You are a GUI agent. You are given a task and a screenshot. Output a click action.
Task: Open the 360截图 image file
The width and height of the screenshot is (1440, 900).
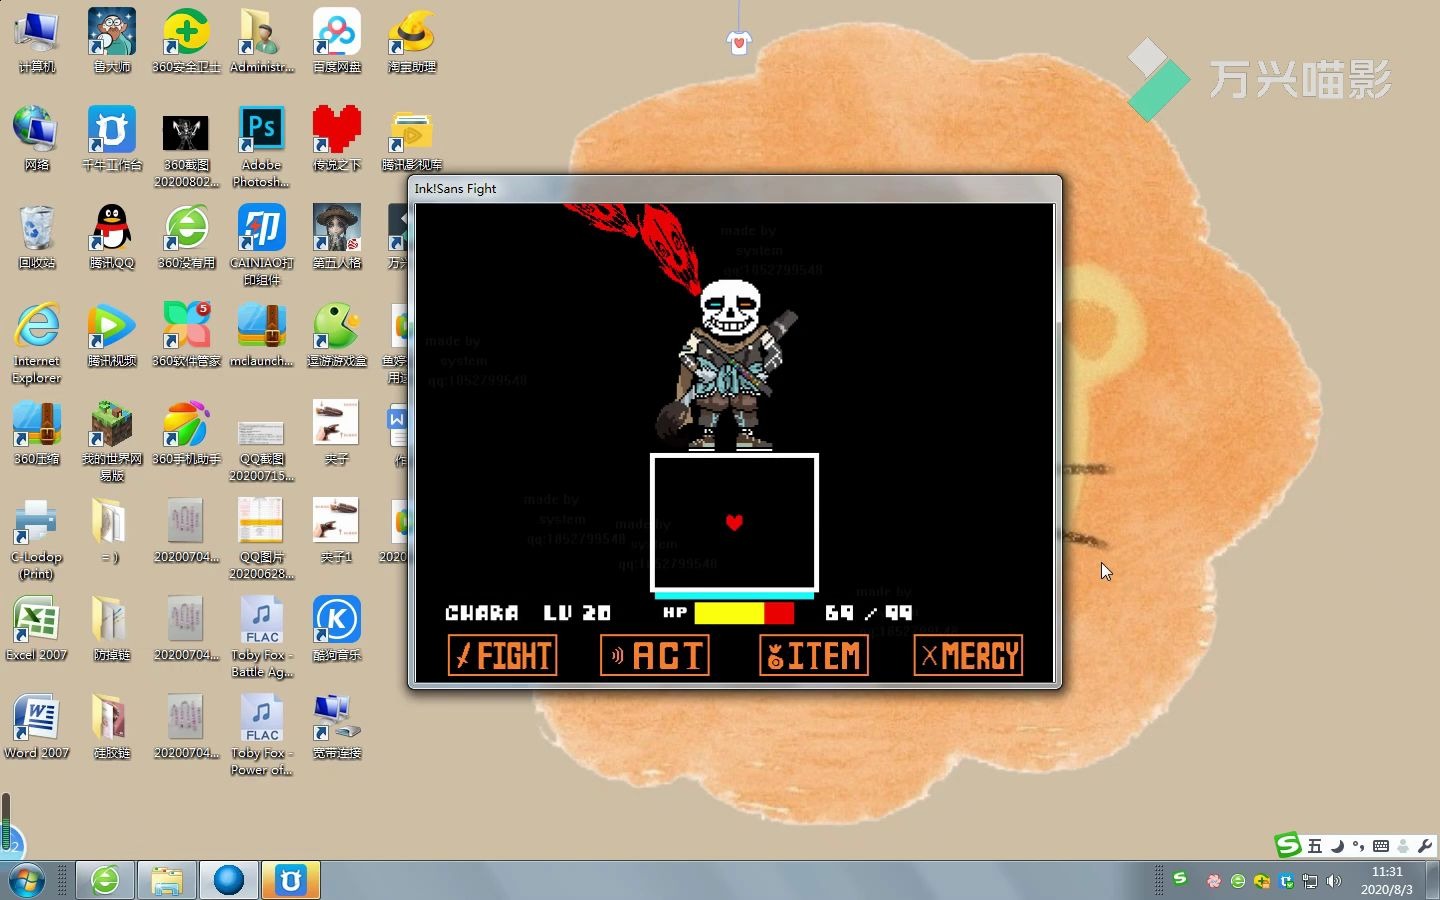coord(187,148)
